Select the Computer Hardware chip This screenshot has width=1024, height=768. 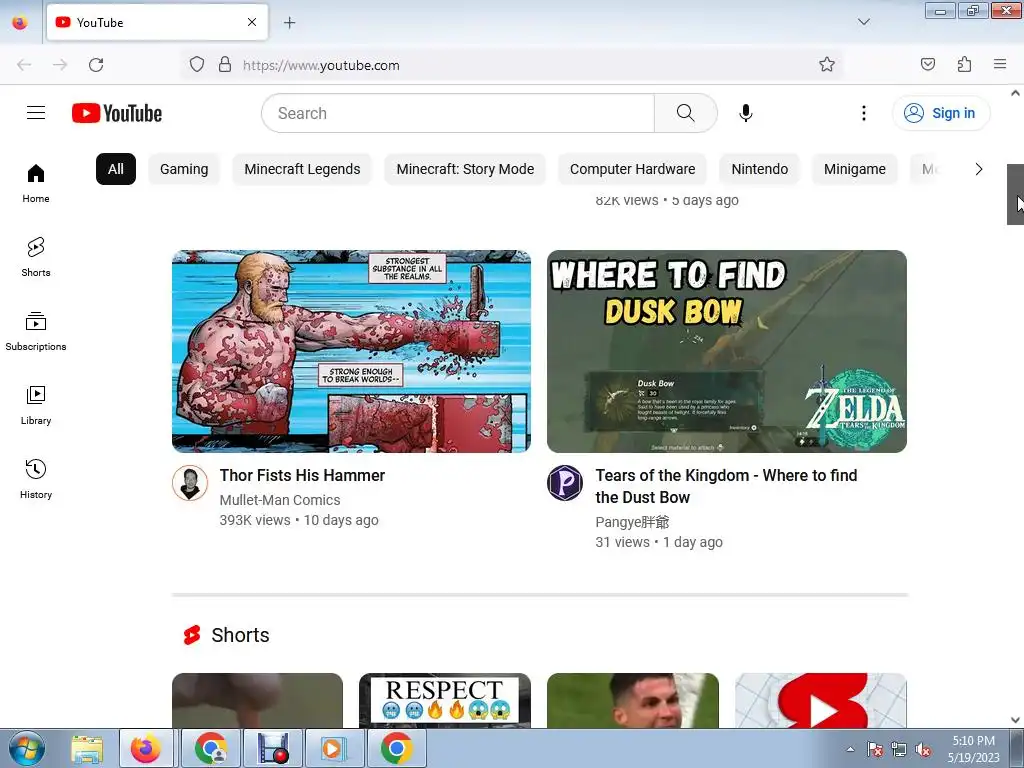pyautogui.click(x=632, y=169)
